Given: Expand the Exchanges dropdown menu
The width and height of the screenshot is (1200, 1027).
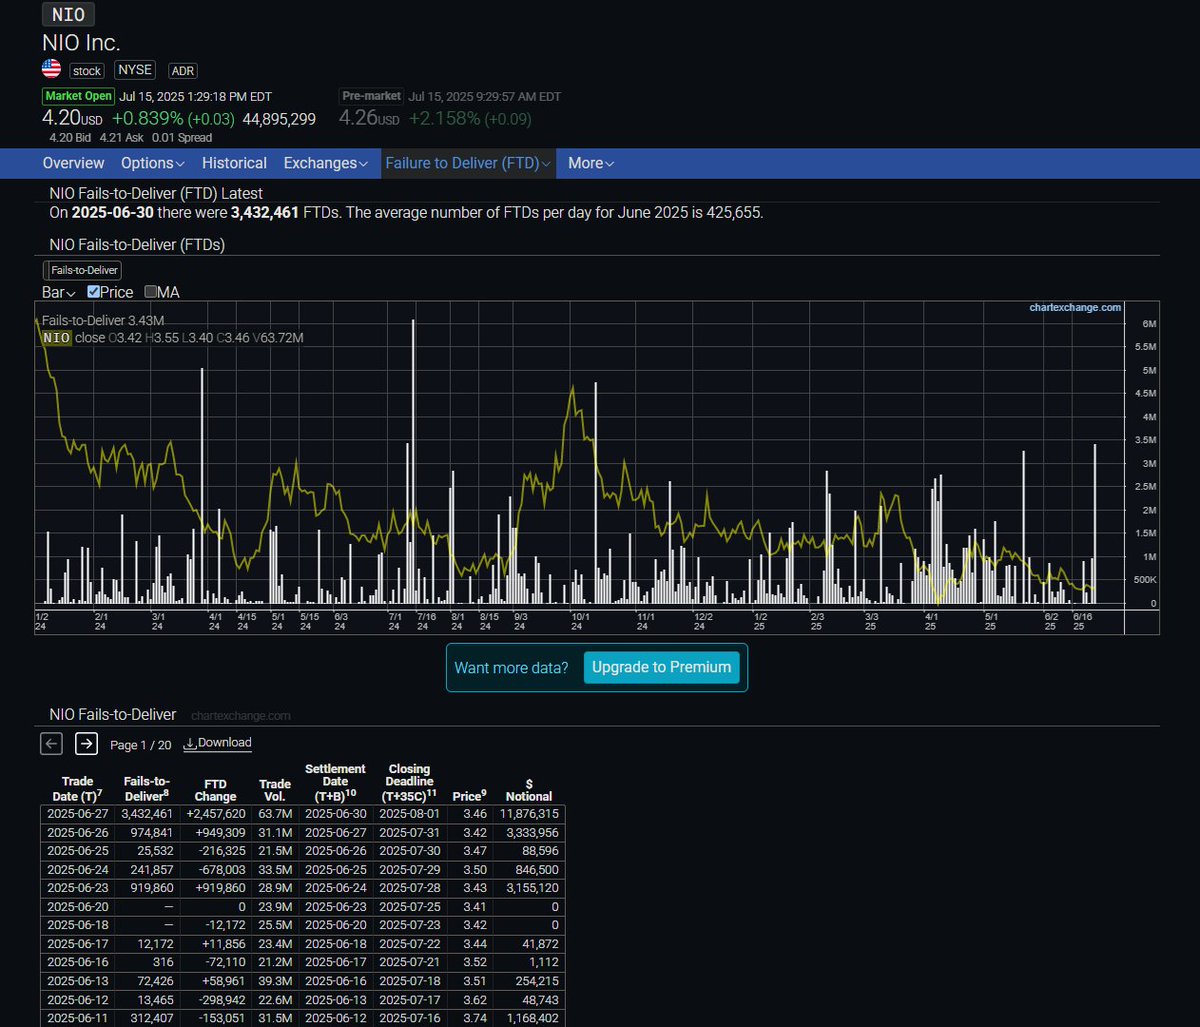Looking at the screenshot, I should (326, 163).
